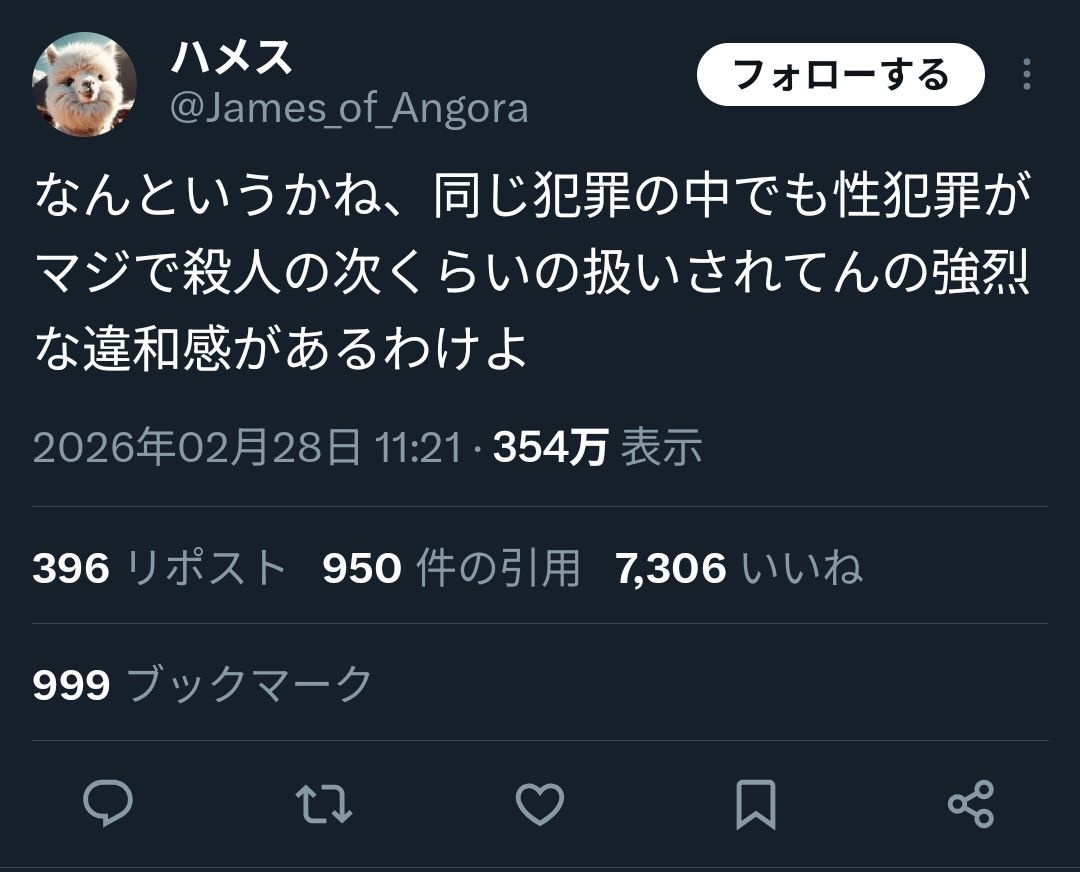Repost this tweet using arrows icon
This screenshot has height=872, width=1080.
tap(324, 804)
